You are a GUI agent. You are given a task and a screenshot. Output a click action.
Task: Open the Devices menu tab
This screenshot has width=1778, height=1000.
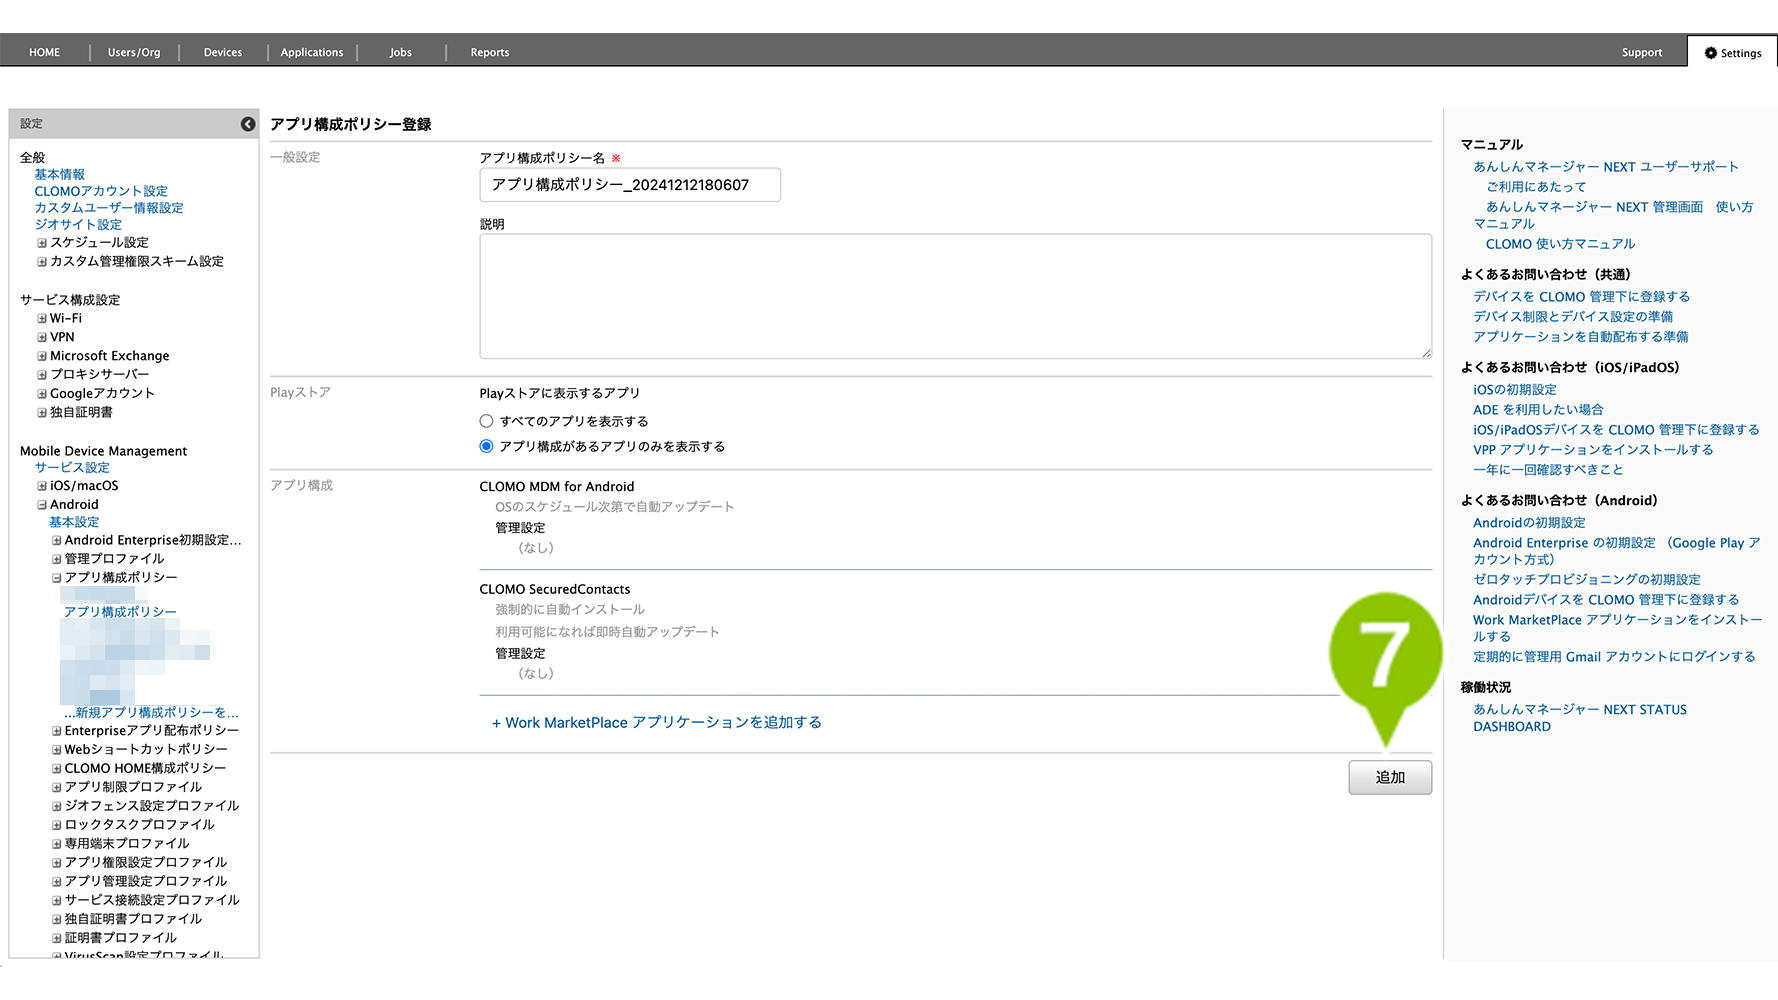coord(223,52)
